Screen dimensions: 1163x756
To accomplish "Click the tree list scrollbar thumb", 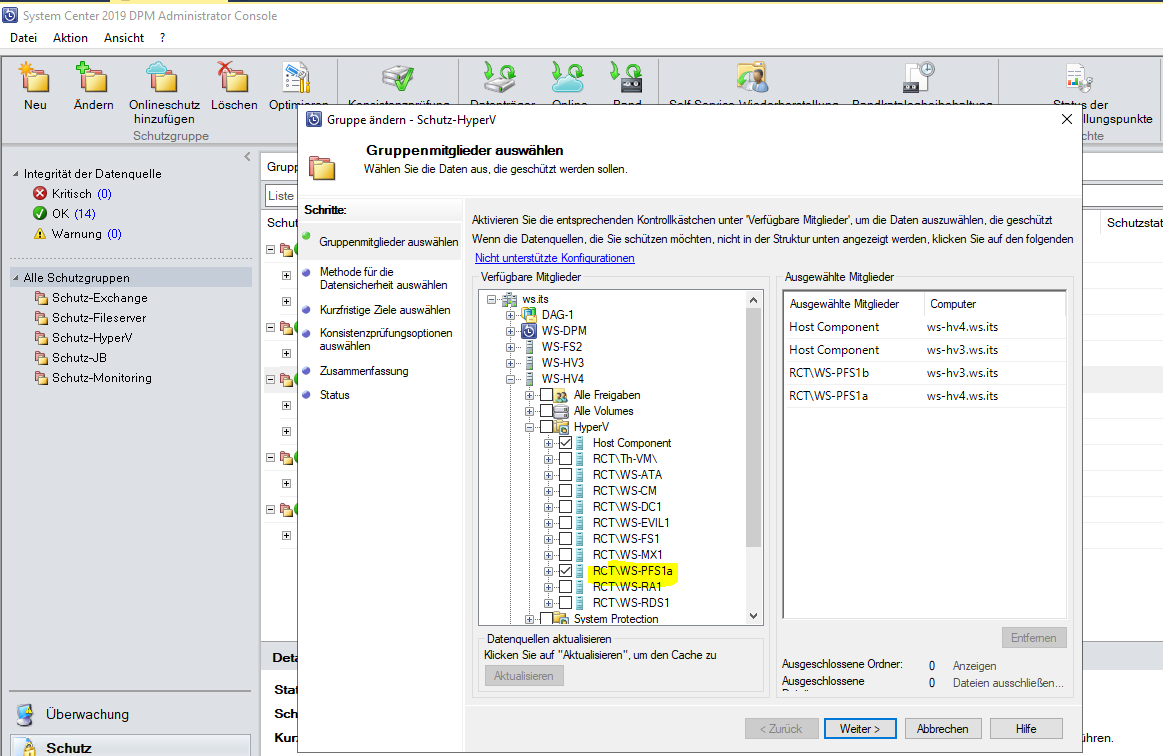I will click(754, 427).
